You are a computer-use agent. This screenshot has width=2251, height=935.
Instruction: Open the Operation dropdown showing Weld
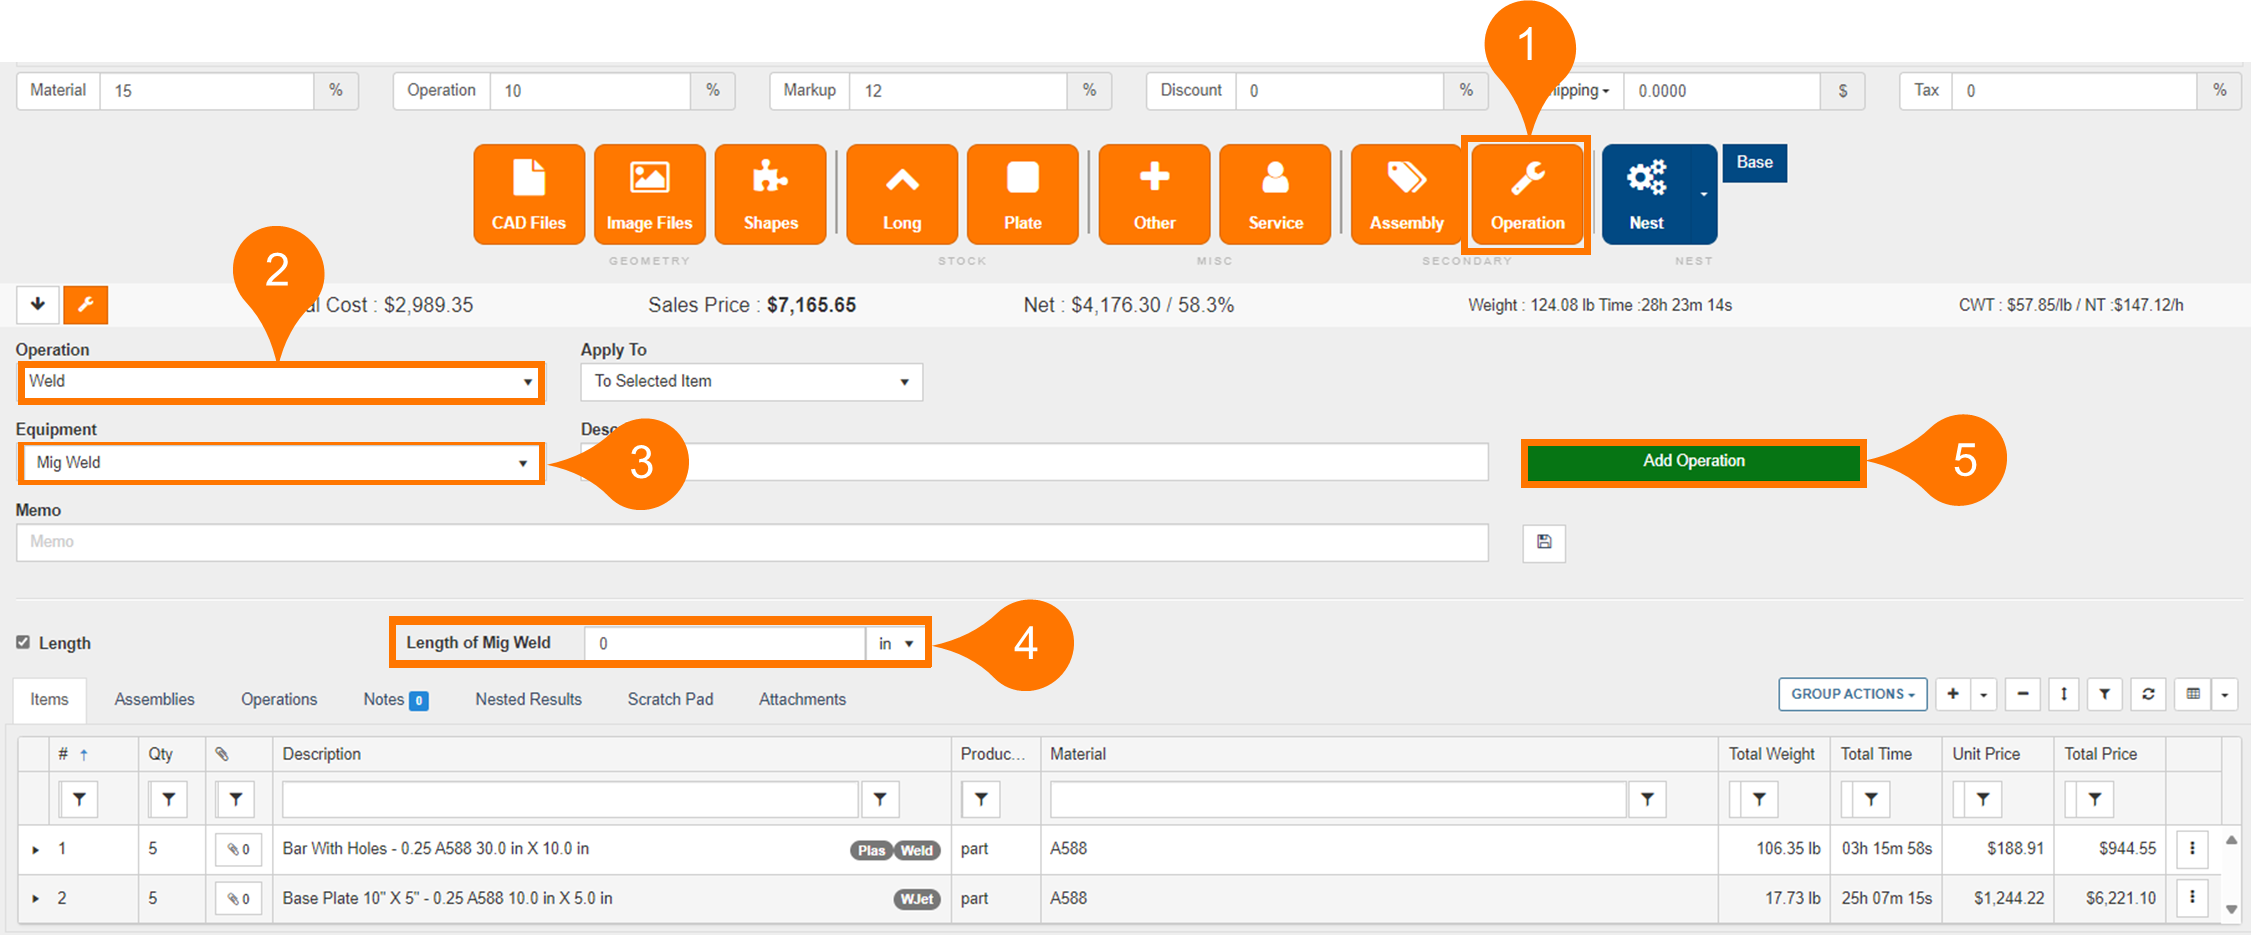[280, 382]
